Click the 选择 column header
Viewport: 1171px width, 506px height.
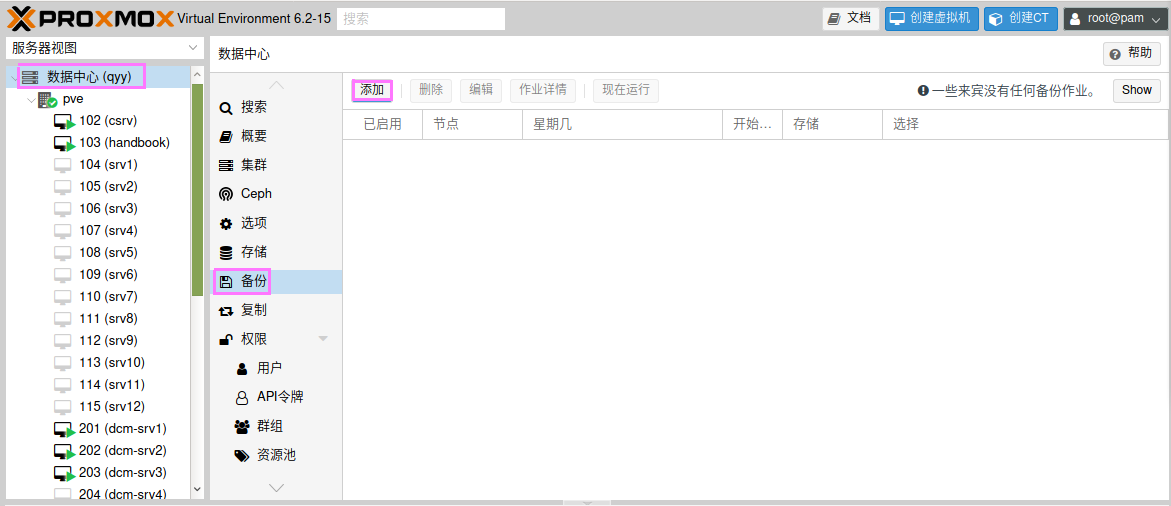click(1025, 125)
